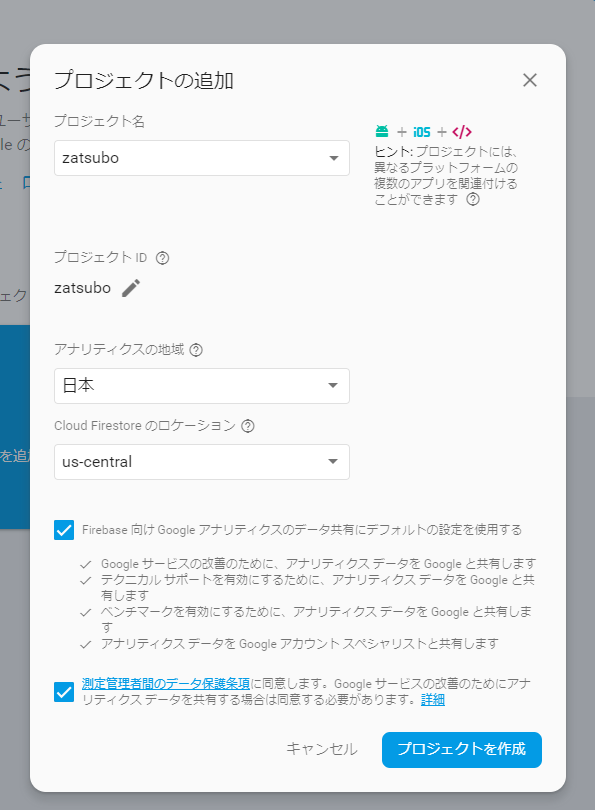Open the 詳細 link
Image resolution: width=595 pixels, height=810 pixels.
[433, 700]
